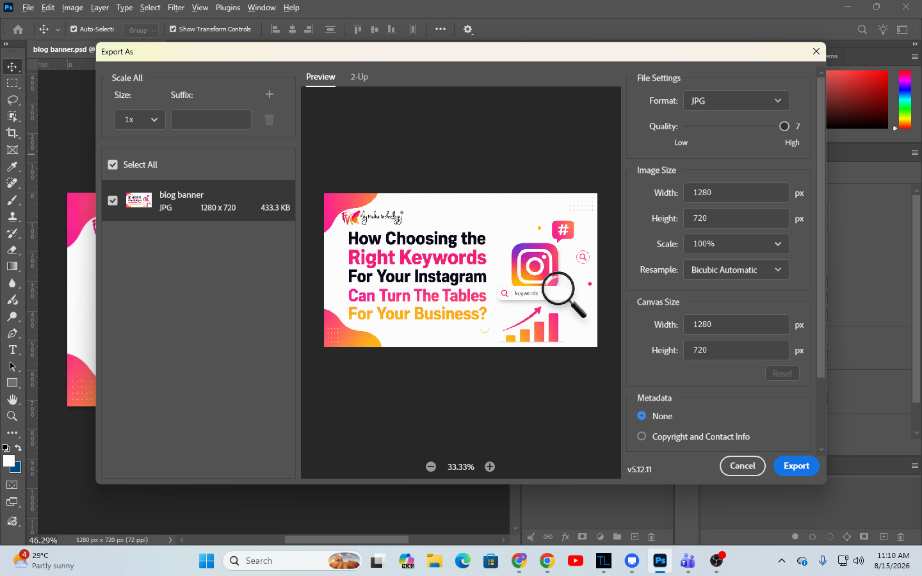Pick the Hand tool
Viewport: 922px width, 576px height.
[12, 400]
